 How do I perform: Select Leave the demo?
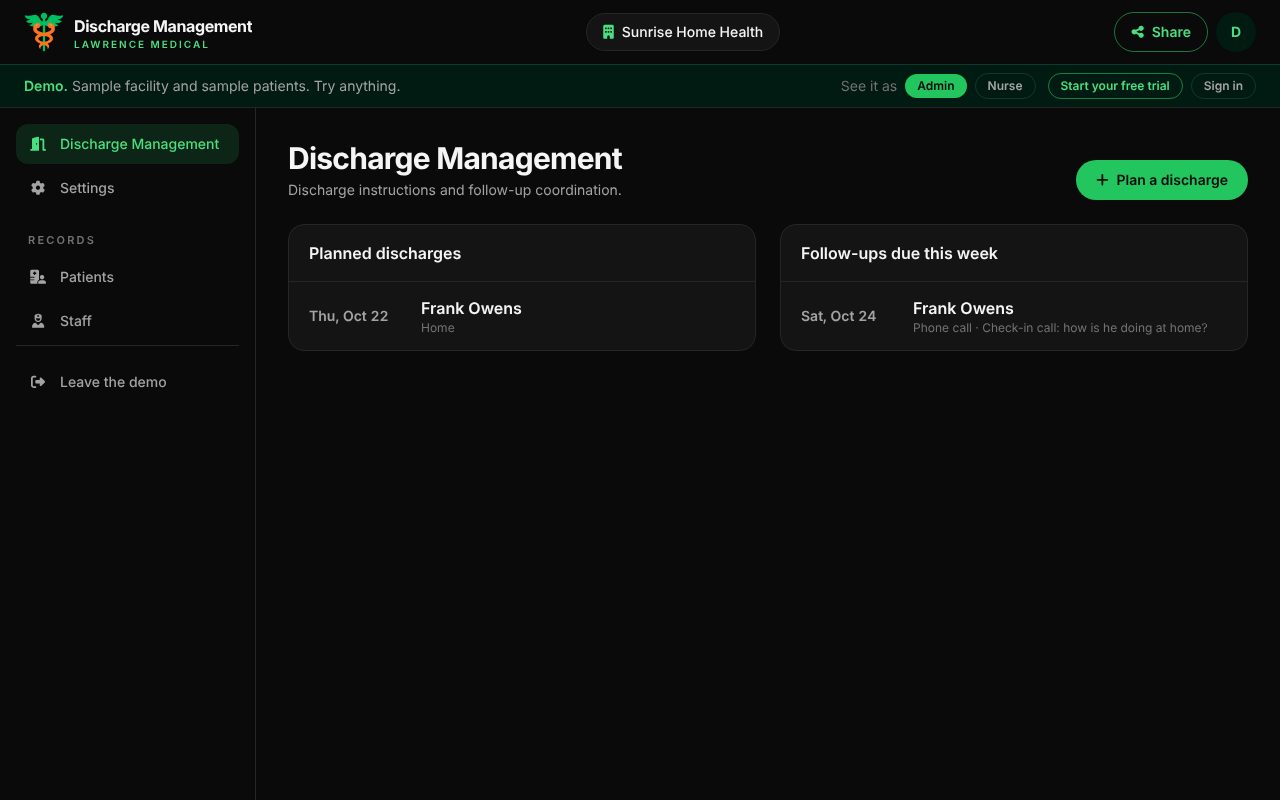pos(127,382)
